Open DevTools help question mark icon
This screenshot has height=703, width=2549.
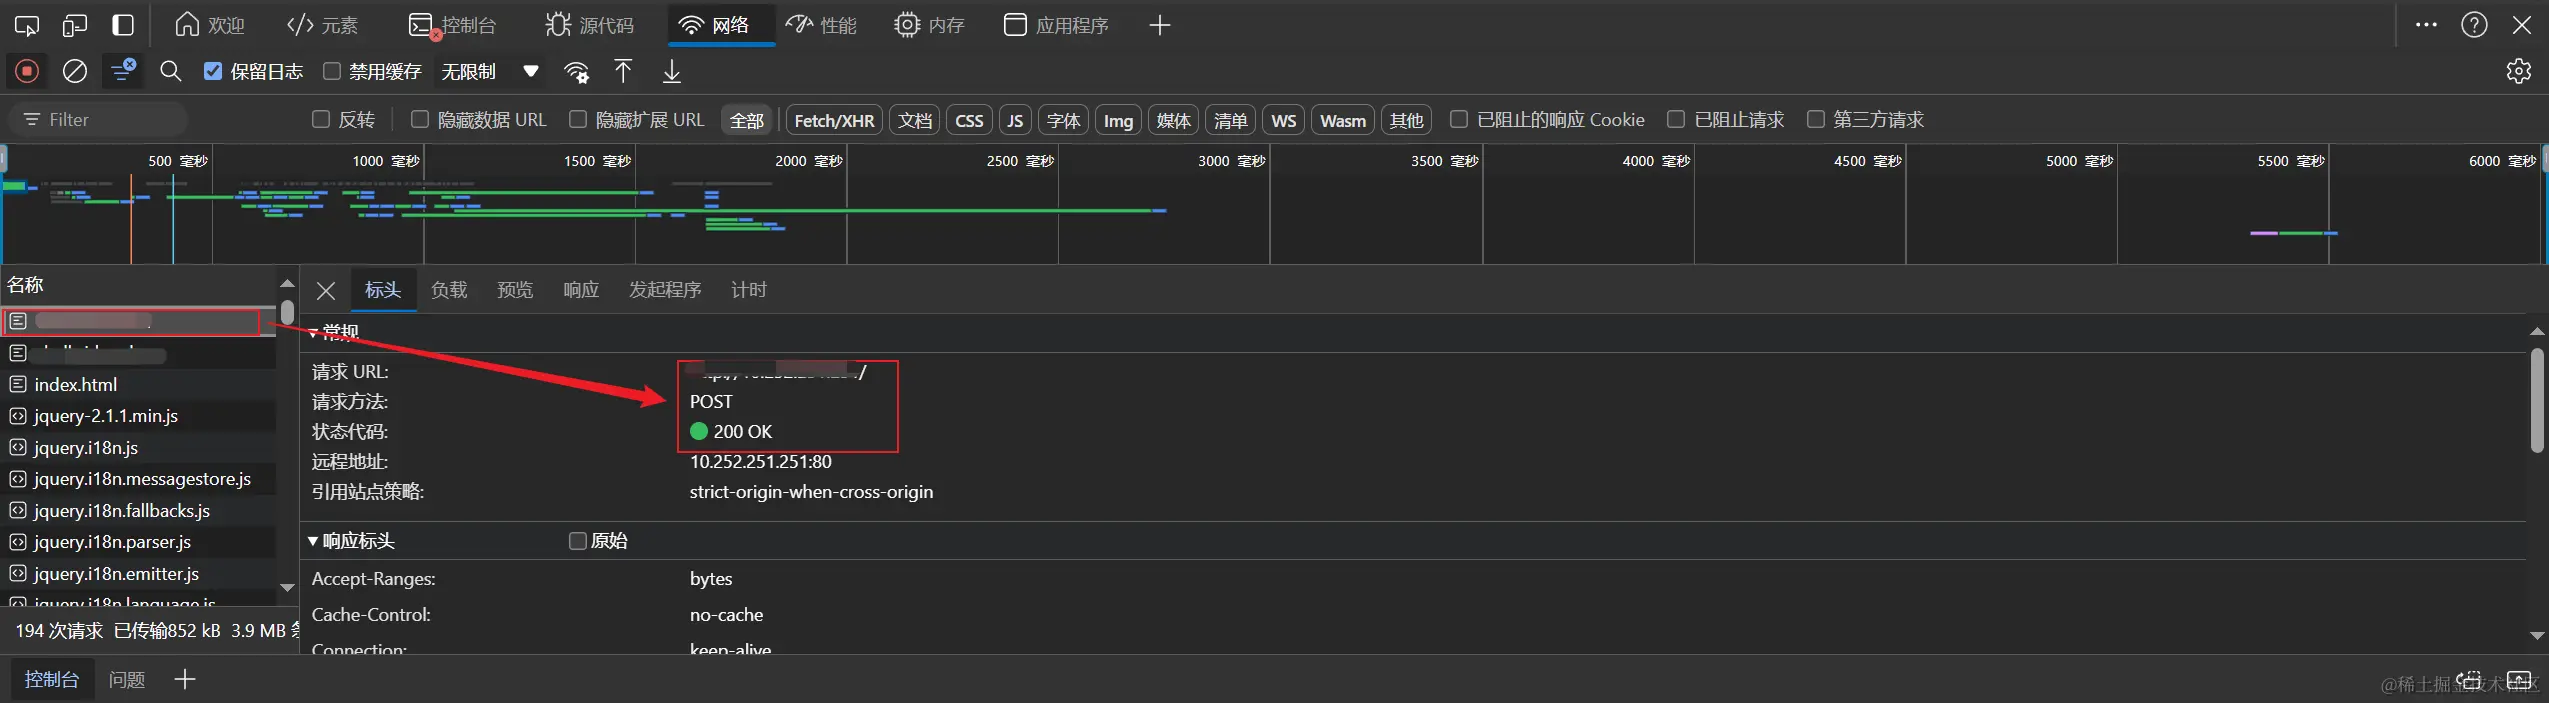click(x=2474, y=25)
